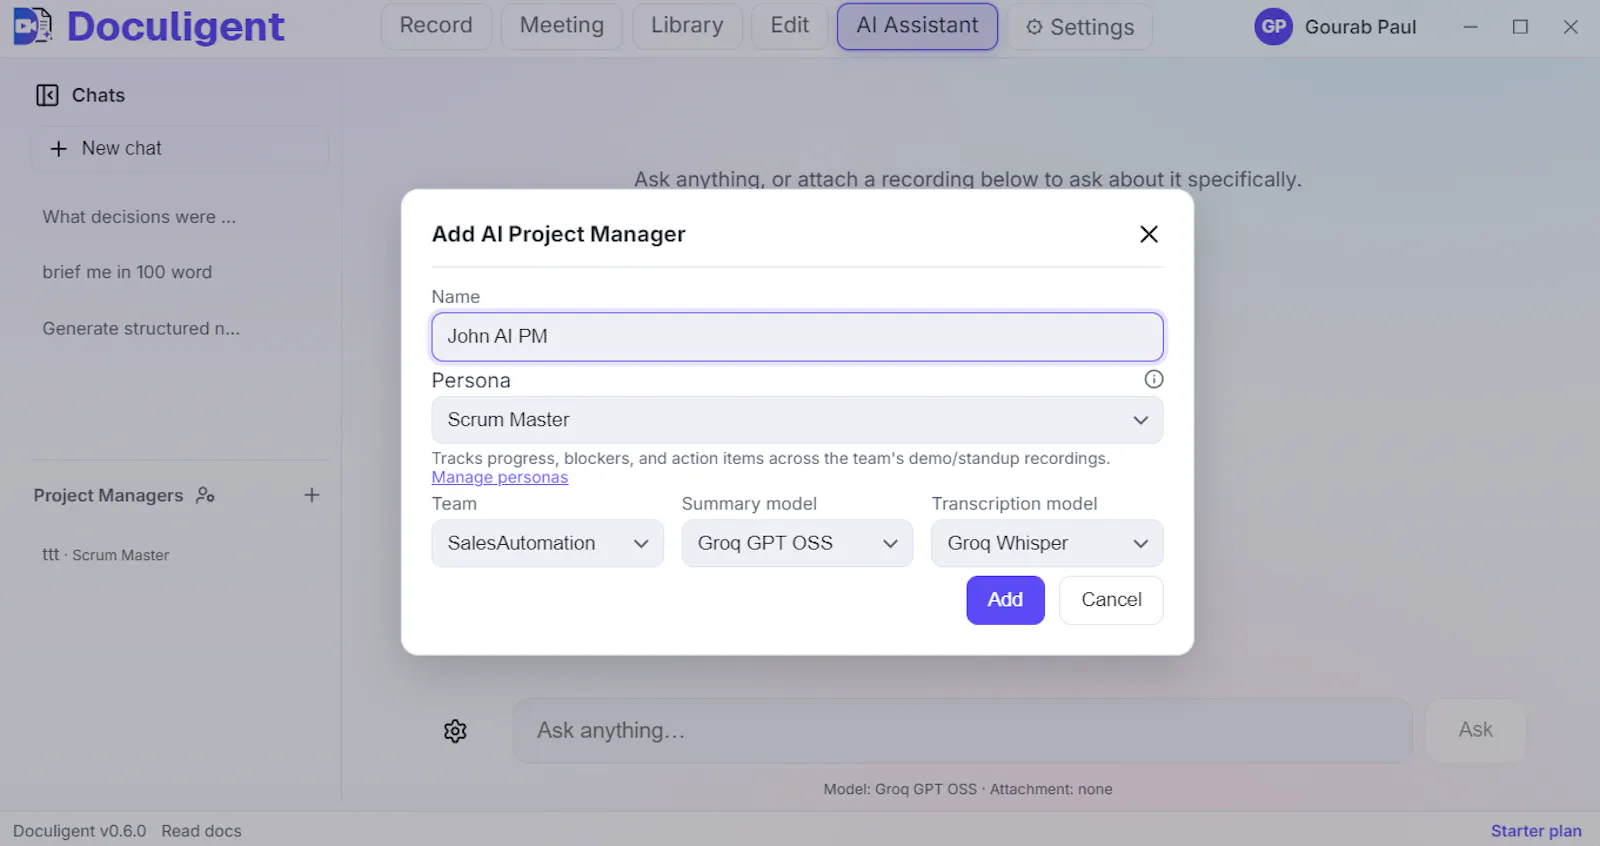
Task: Click the Project Managers heading
Action: coord(108,495)
